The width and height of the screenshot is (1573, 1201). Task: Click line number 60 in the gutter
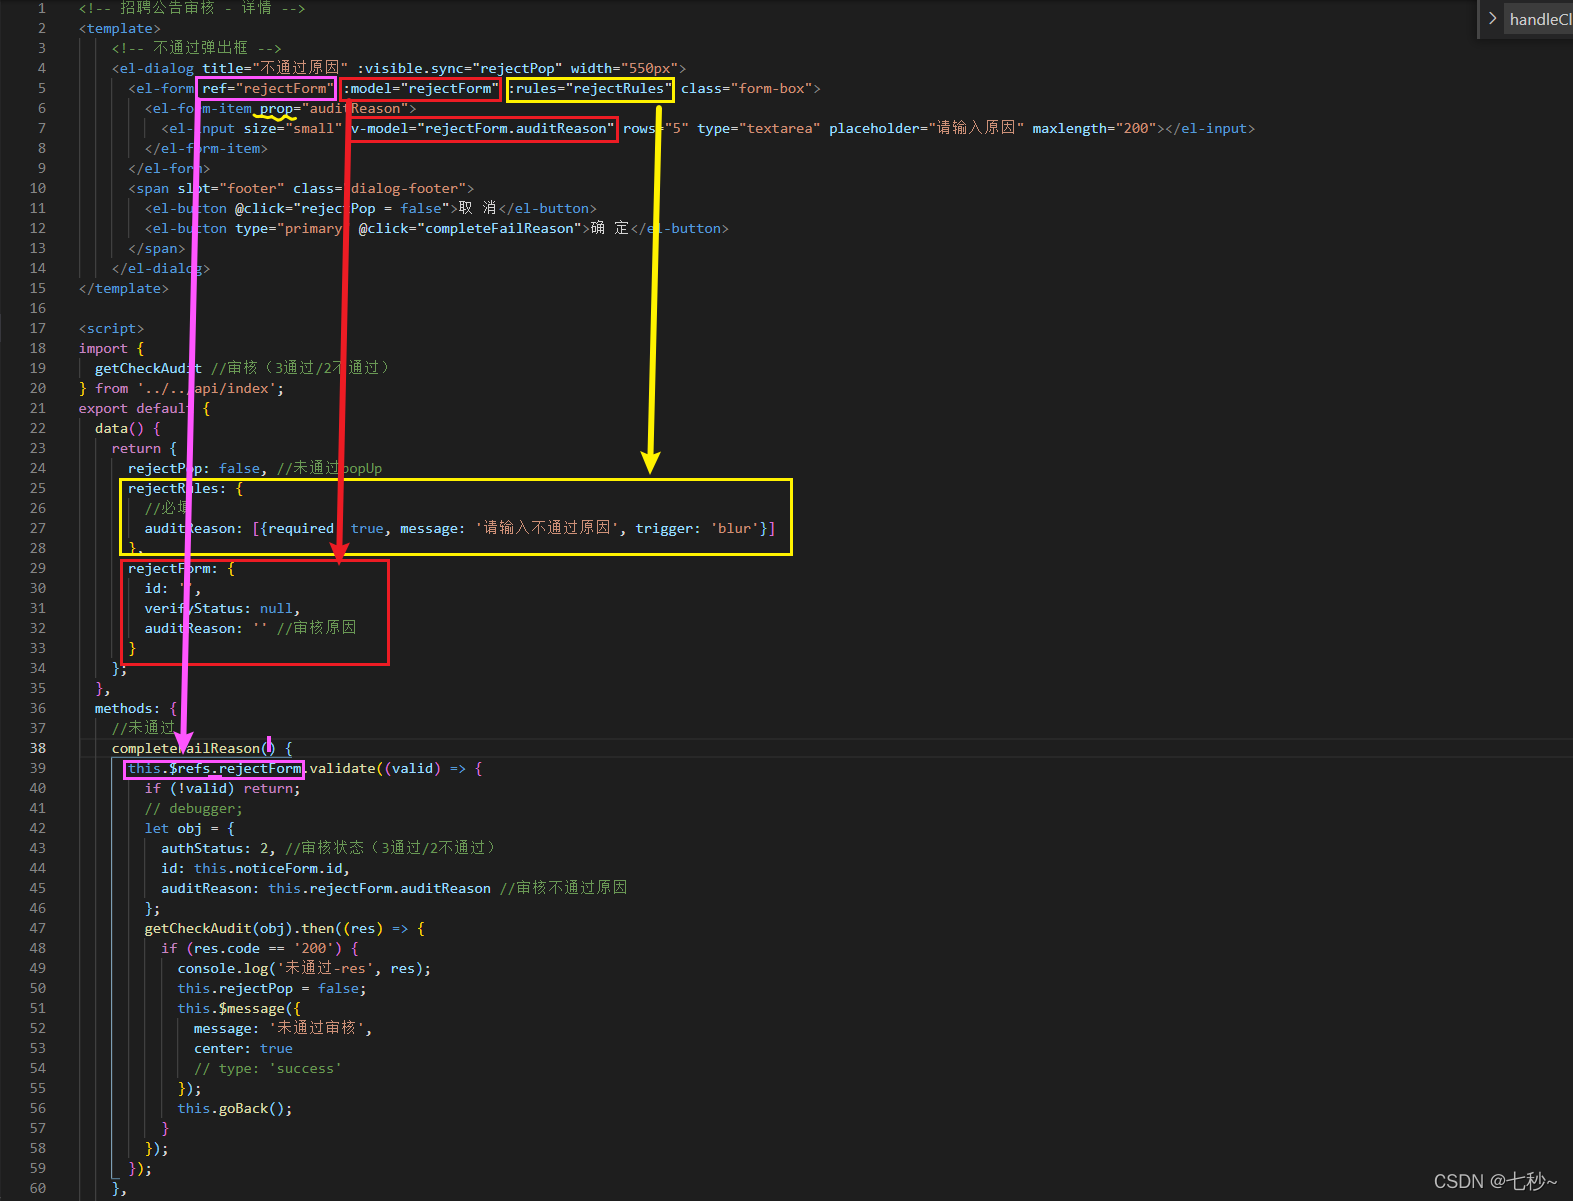[x=38, y=1188]
